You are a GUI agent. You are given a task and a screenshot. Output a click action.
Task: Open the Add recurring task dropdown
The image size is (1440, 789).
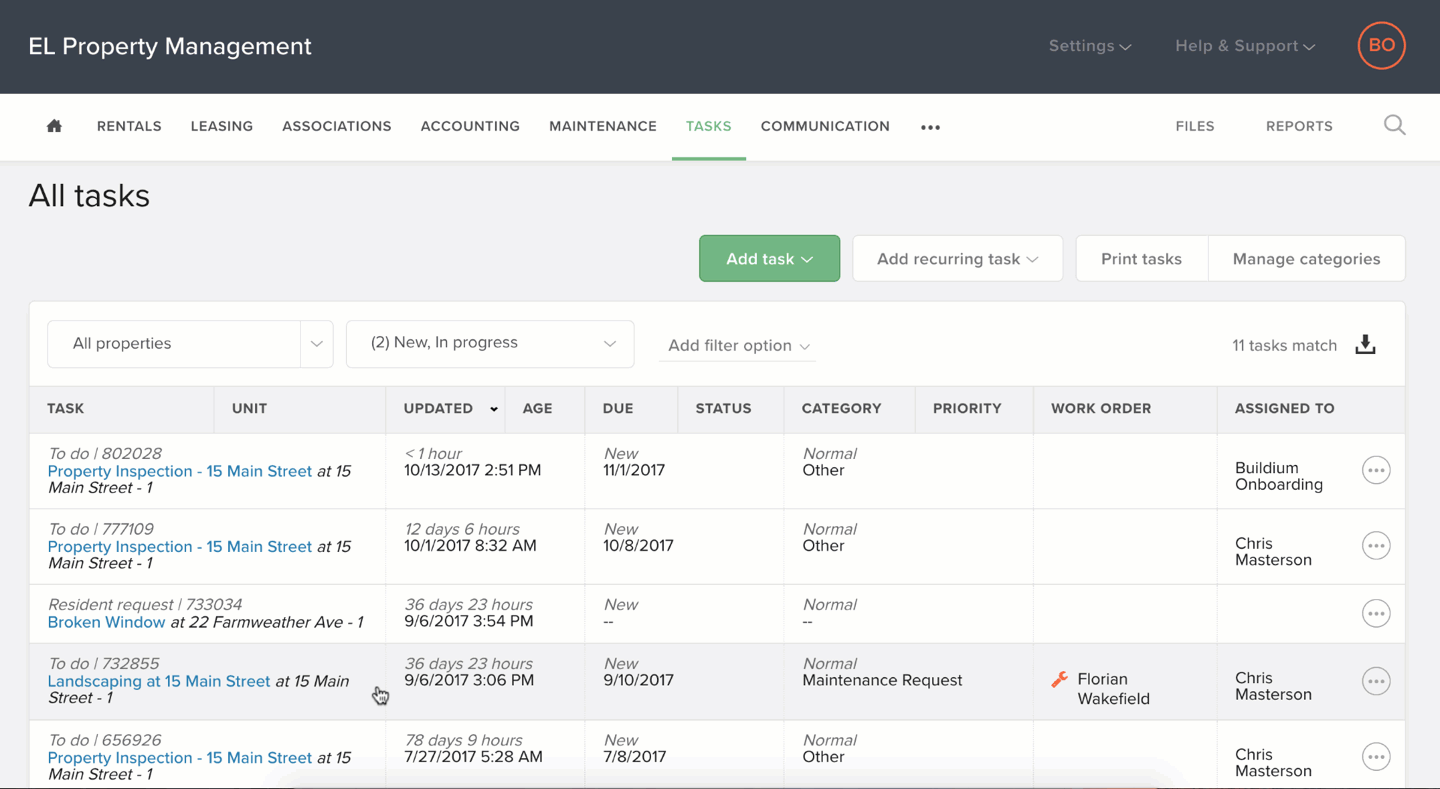point(957,259)
